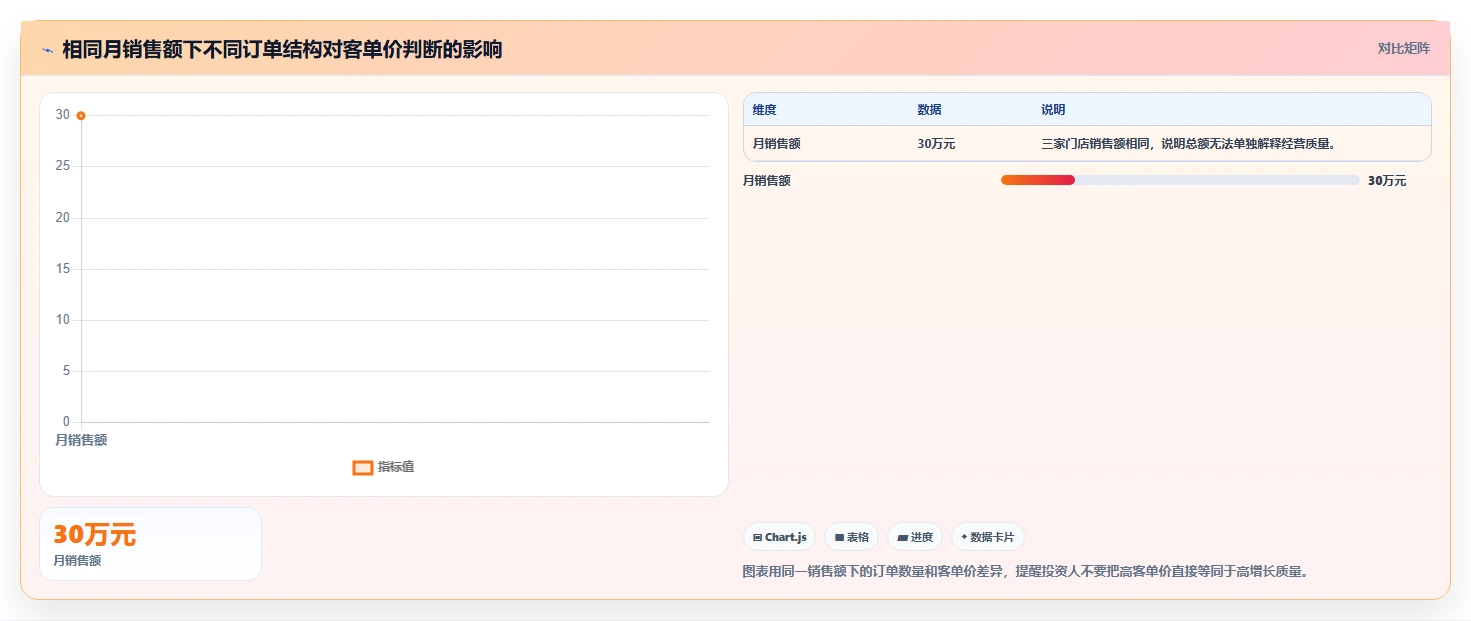Click the 对比矩阵 label in the header
The height and width of the screenshot is (621, 1471).
pyautogui.click(x=1404, y=48)
